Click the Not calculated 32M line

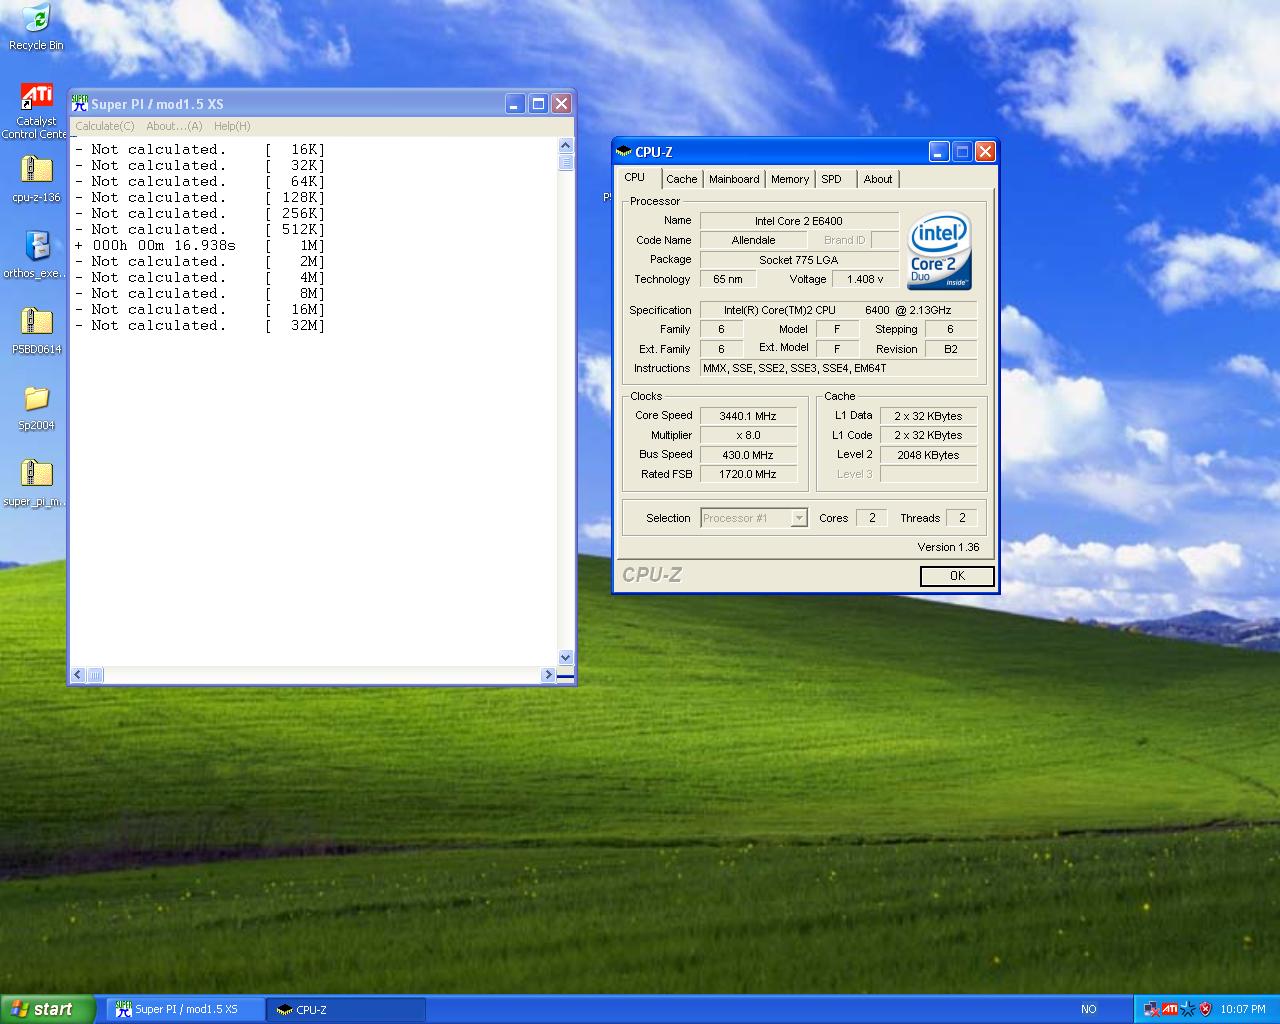(200, 325)
